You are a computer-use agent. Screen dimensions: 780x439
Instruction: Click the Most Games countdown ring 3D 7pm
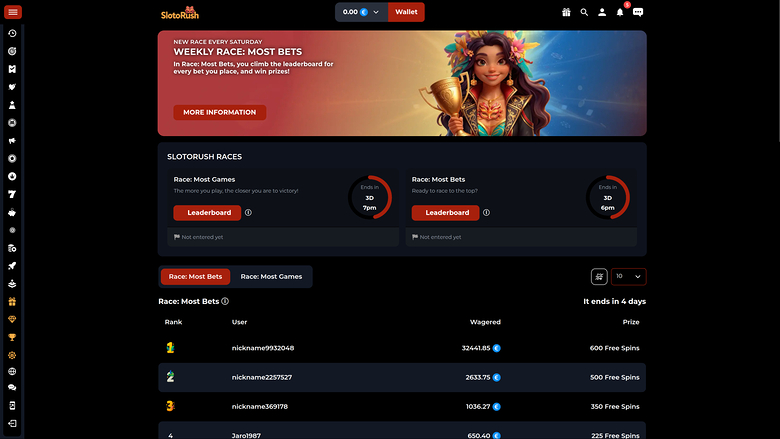[x=370, y=197]
